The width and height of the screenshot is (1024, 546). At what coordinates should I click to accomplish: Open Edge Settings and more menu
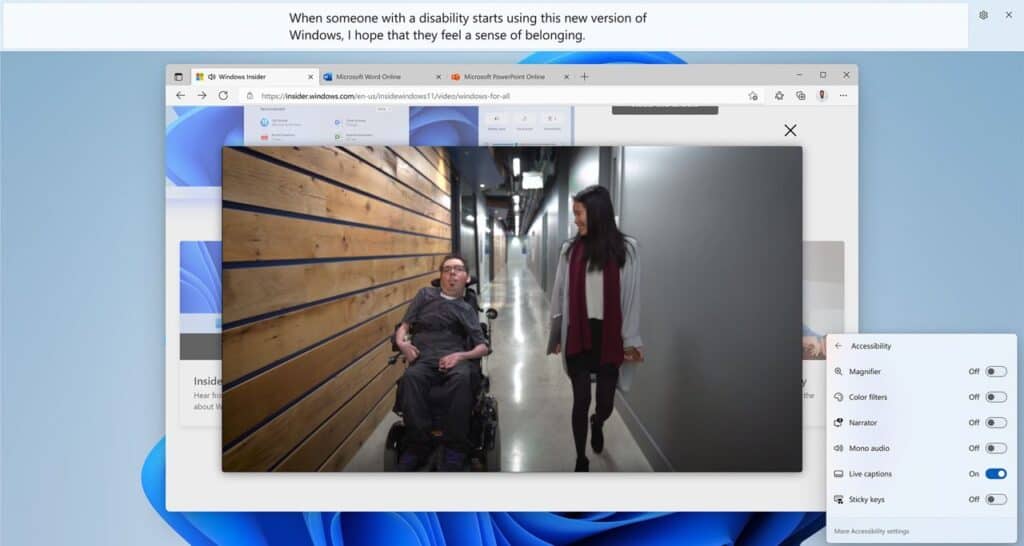(844, 95)
